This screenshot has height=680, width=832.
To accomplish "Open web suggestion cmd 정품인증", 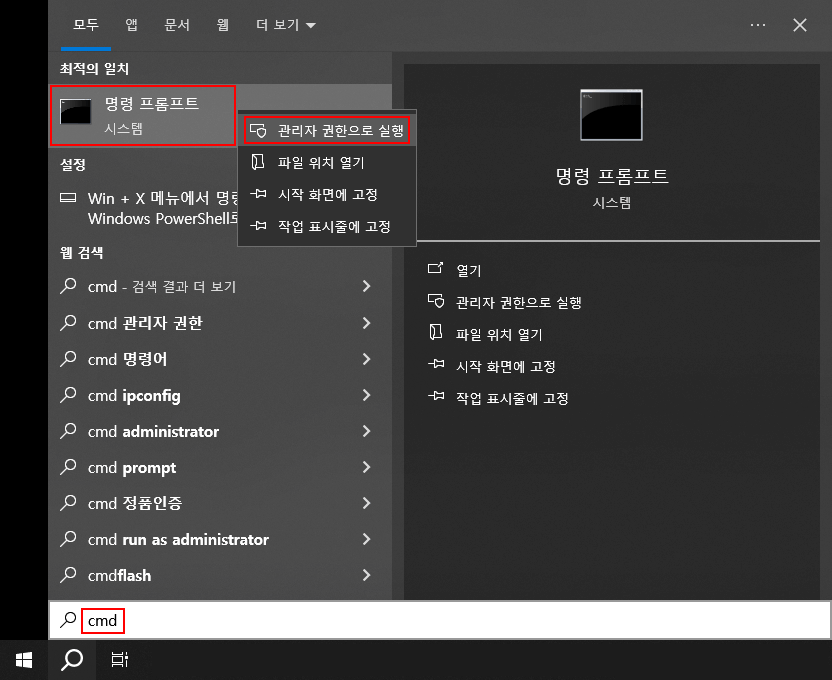I will coord(220,503).
